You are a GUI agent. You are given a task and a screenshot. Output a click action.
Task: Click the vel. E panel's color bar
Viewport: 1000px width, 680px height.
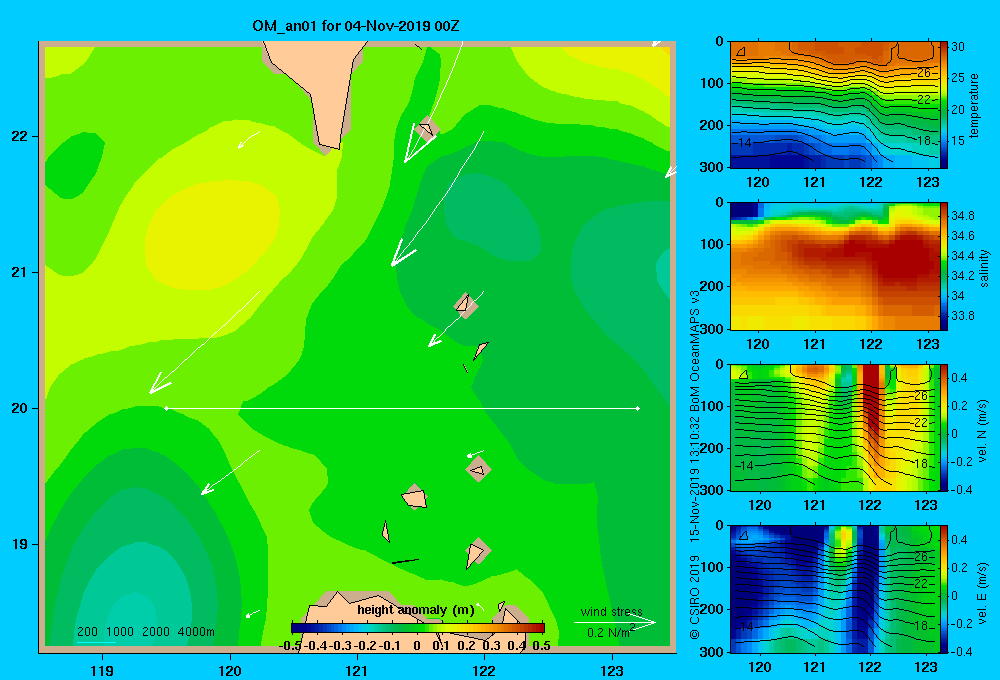pyautogui.click(x=944, y=589)
